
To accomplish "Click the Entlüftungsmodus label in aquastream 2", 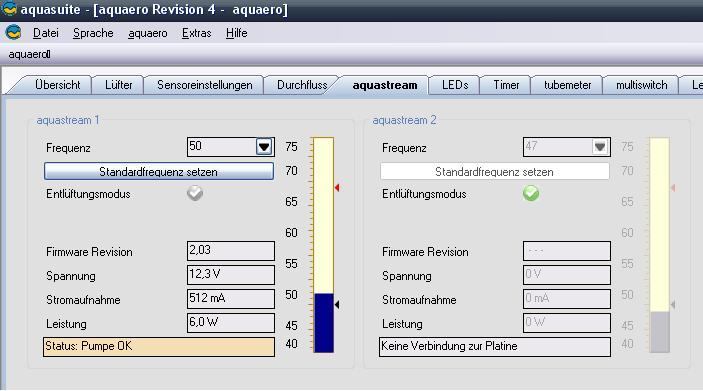I will pos(424,194).
